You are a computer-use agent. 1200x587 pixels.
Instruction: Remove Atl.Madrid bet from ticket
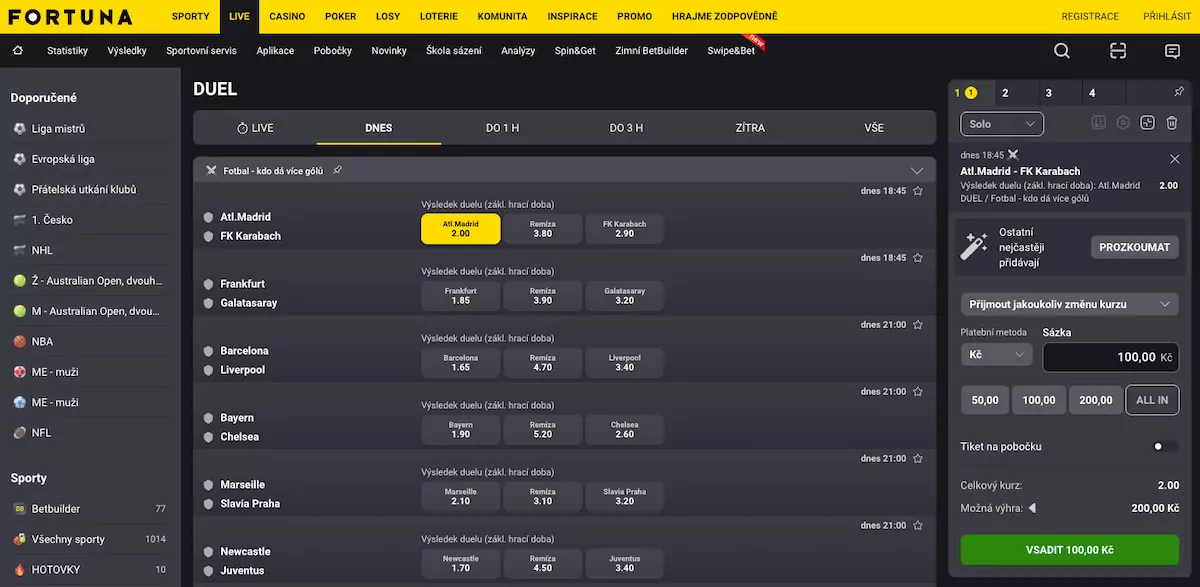tap(1174, 158)
